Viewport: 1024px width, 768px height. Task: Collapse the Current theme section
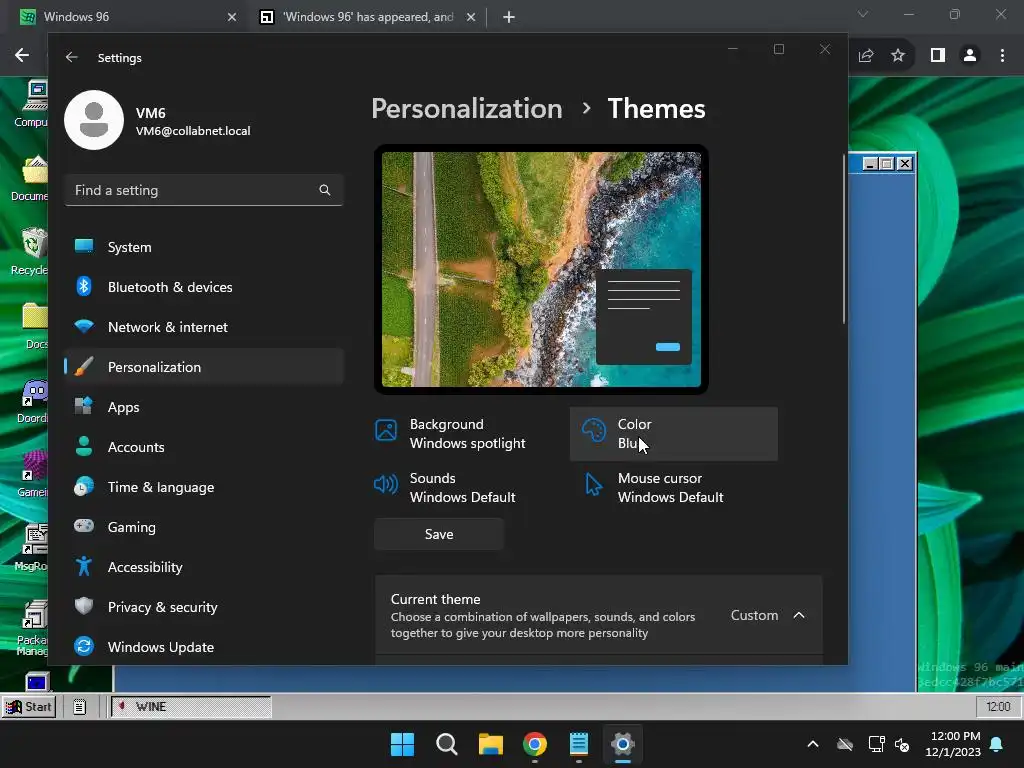tap(799, 615)
